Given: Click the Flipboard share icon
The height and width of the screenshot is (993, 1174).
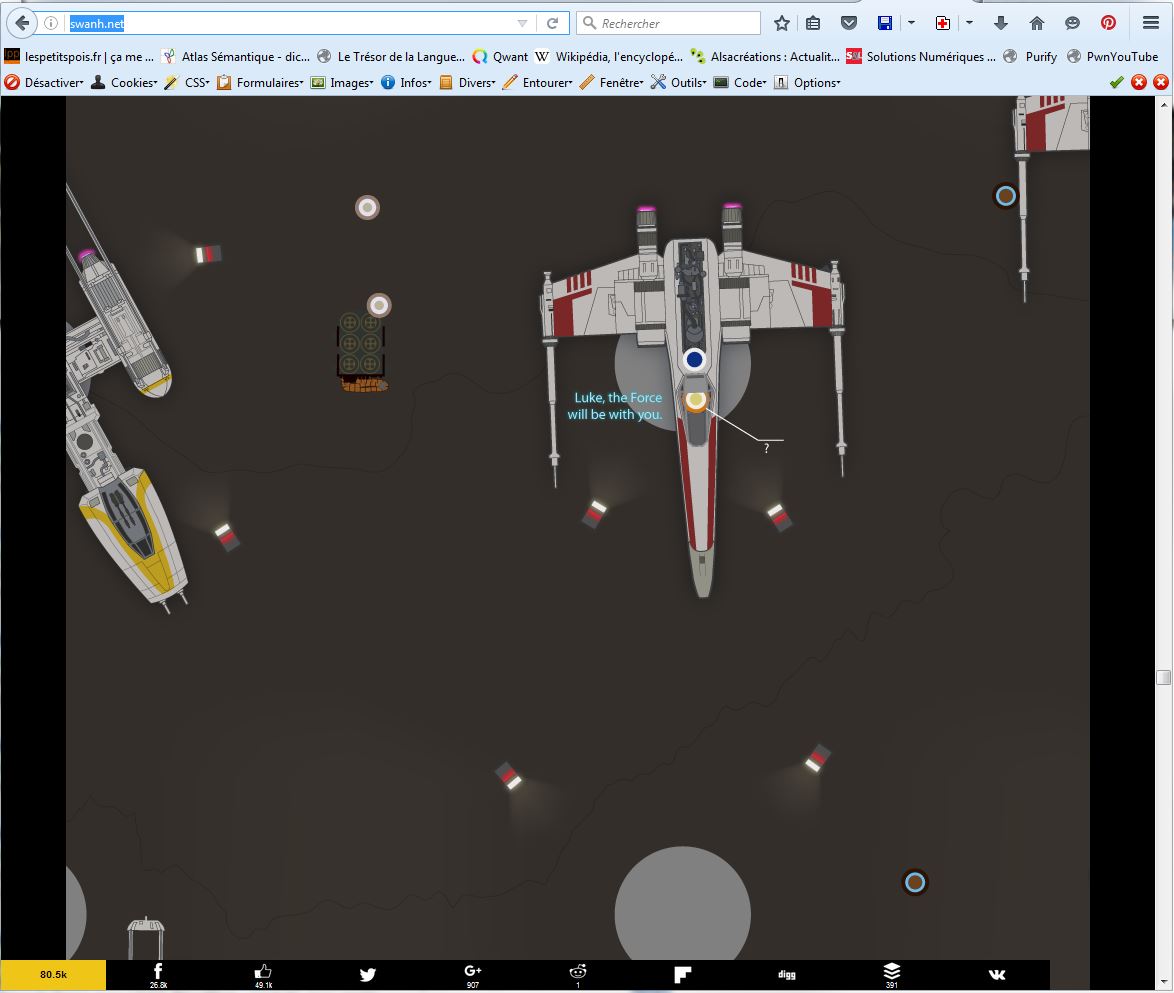Looking at the screenshot, I should pos(683,975).
